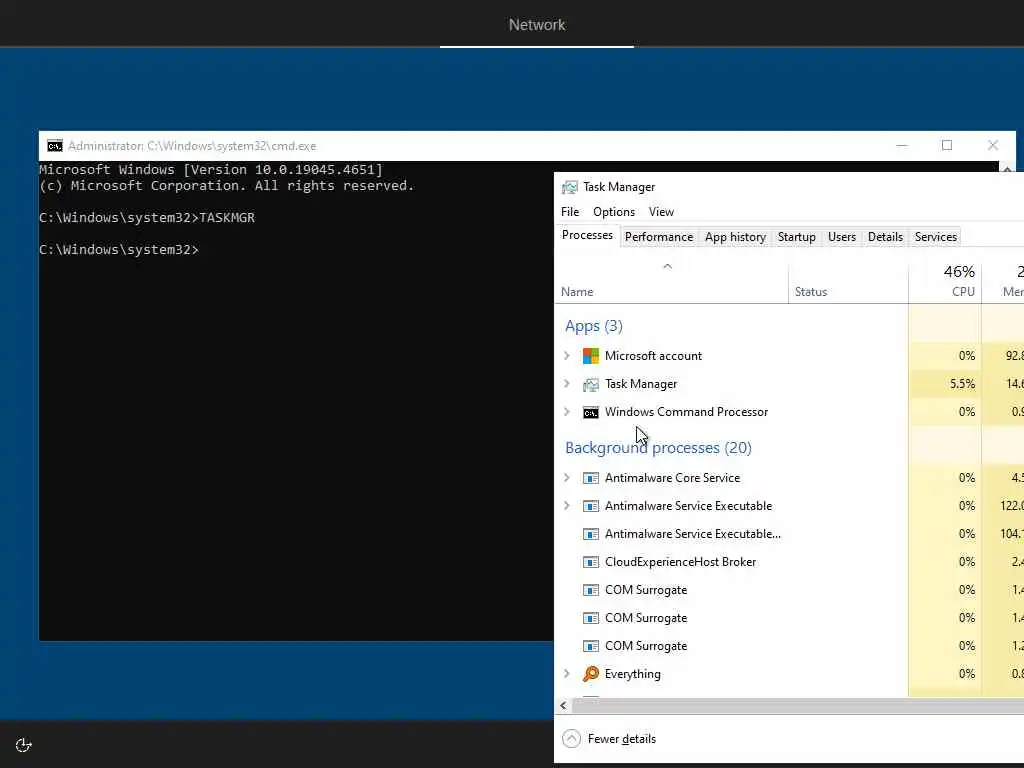Click the CloudExperienceHost Broker process icon
This screenshot has width=1024, height=768.
(x=590, y=562)
